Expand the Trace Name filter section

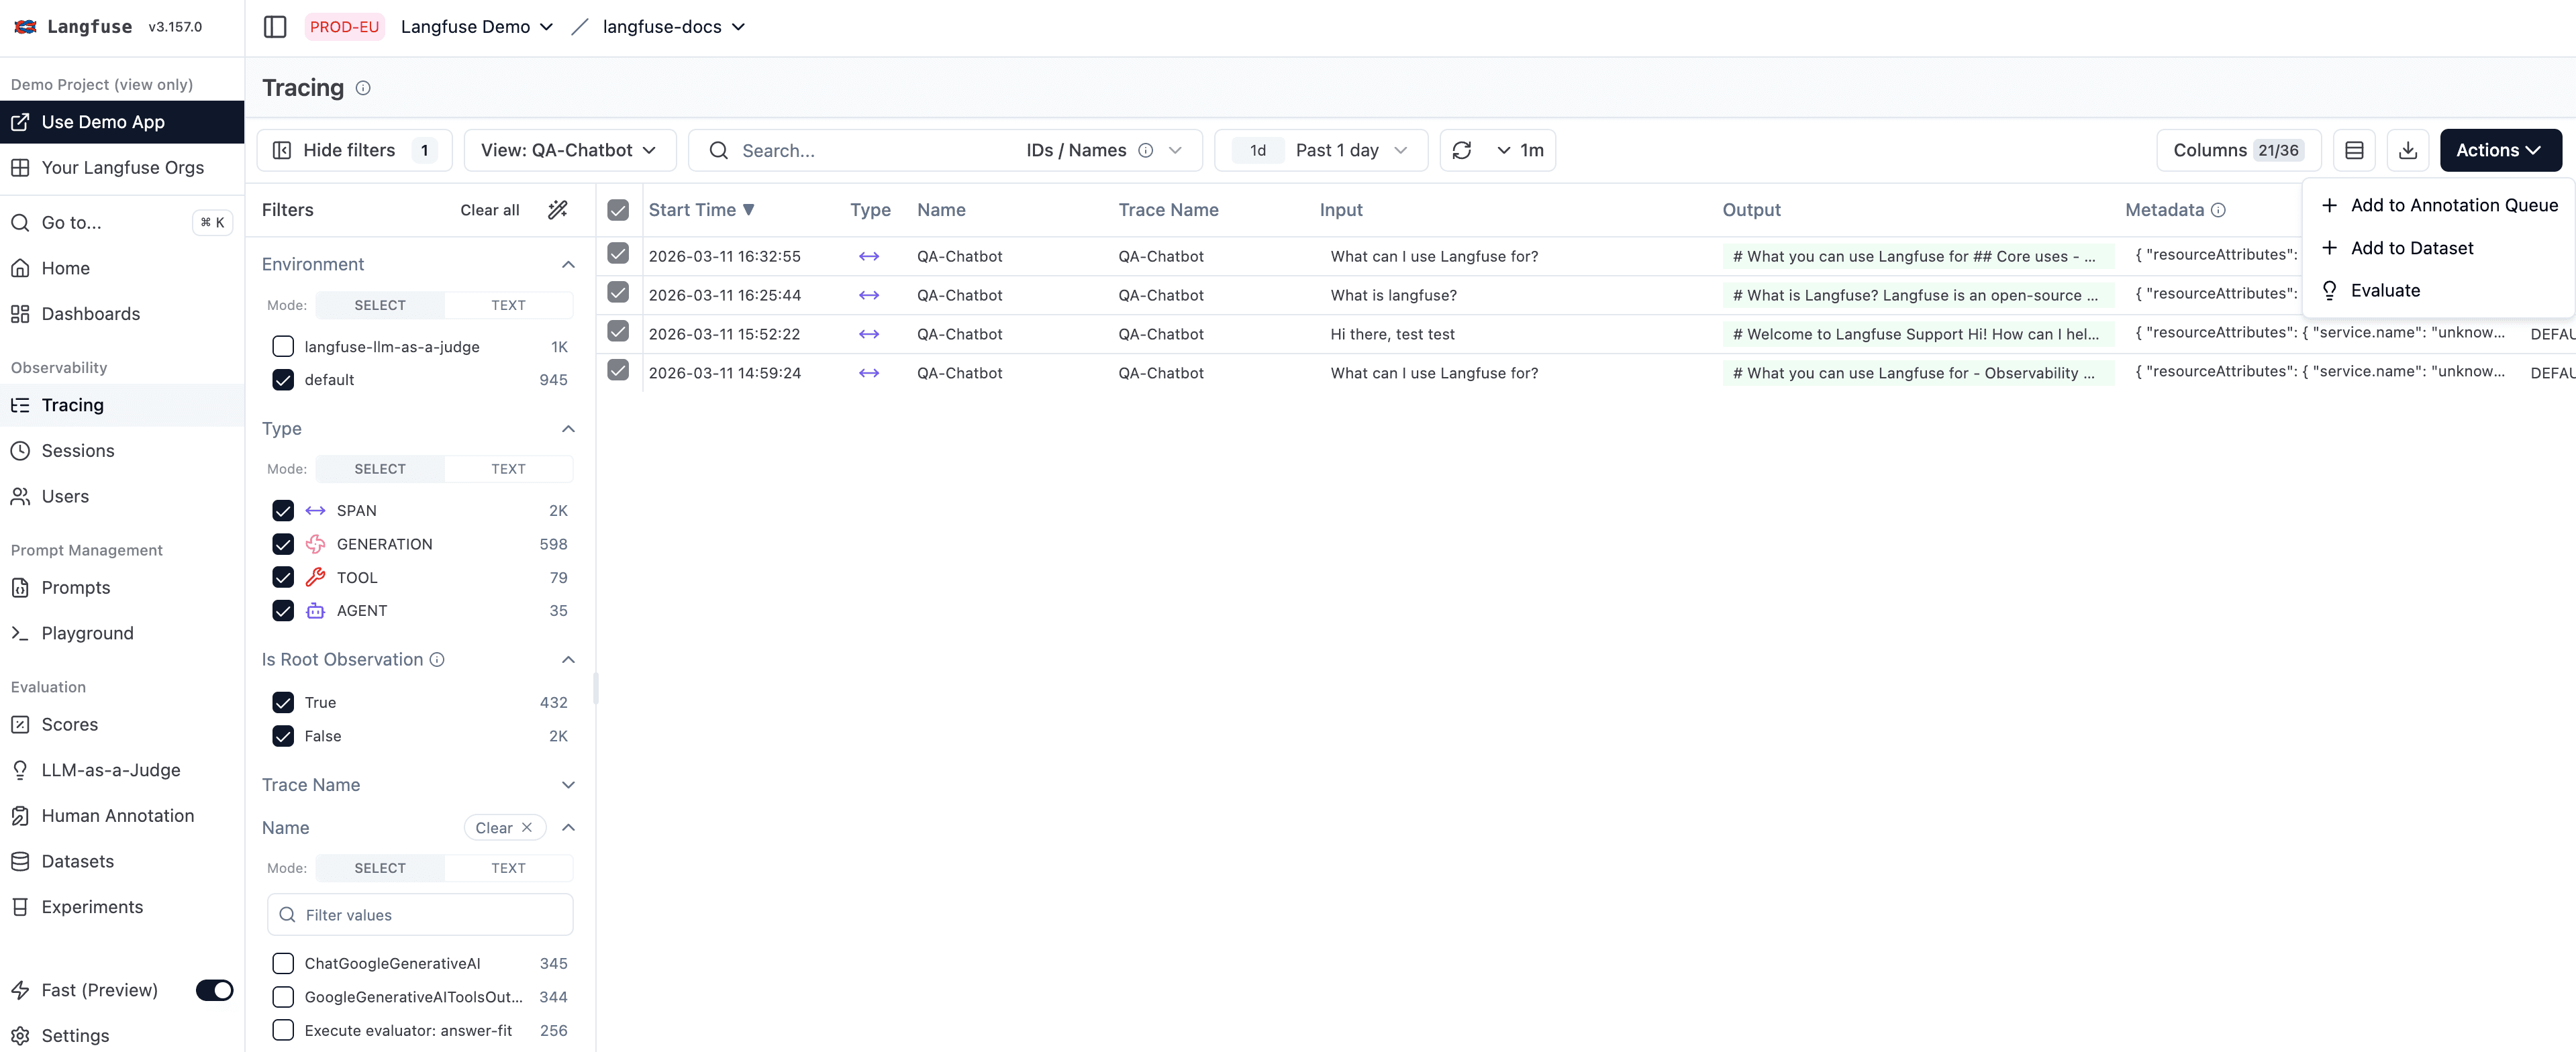coord(568,785)
